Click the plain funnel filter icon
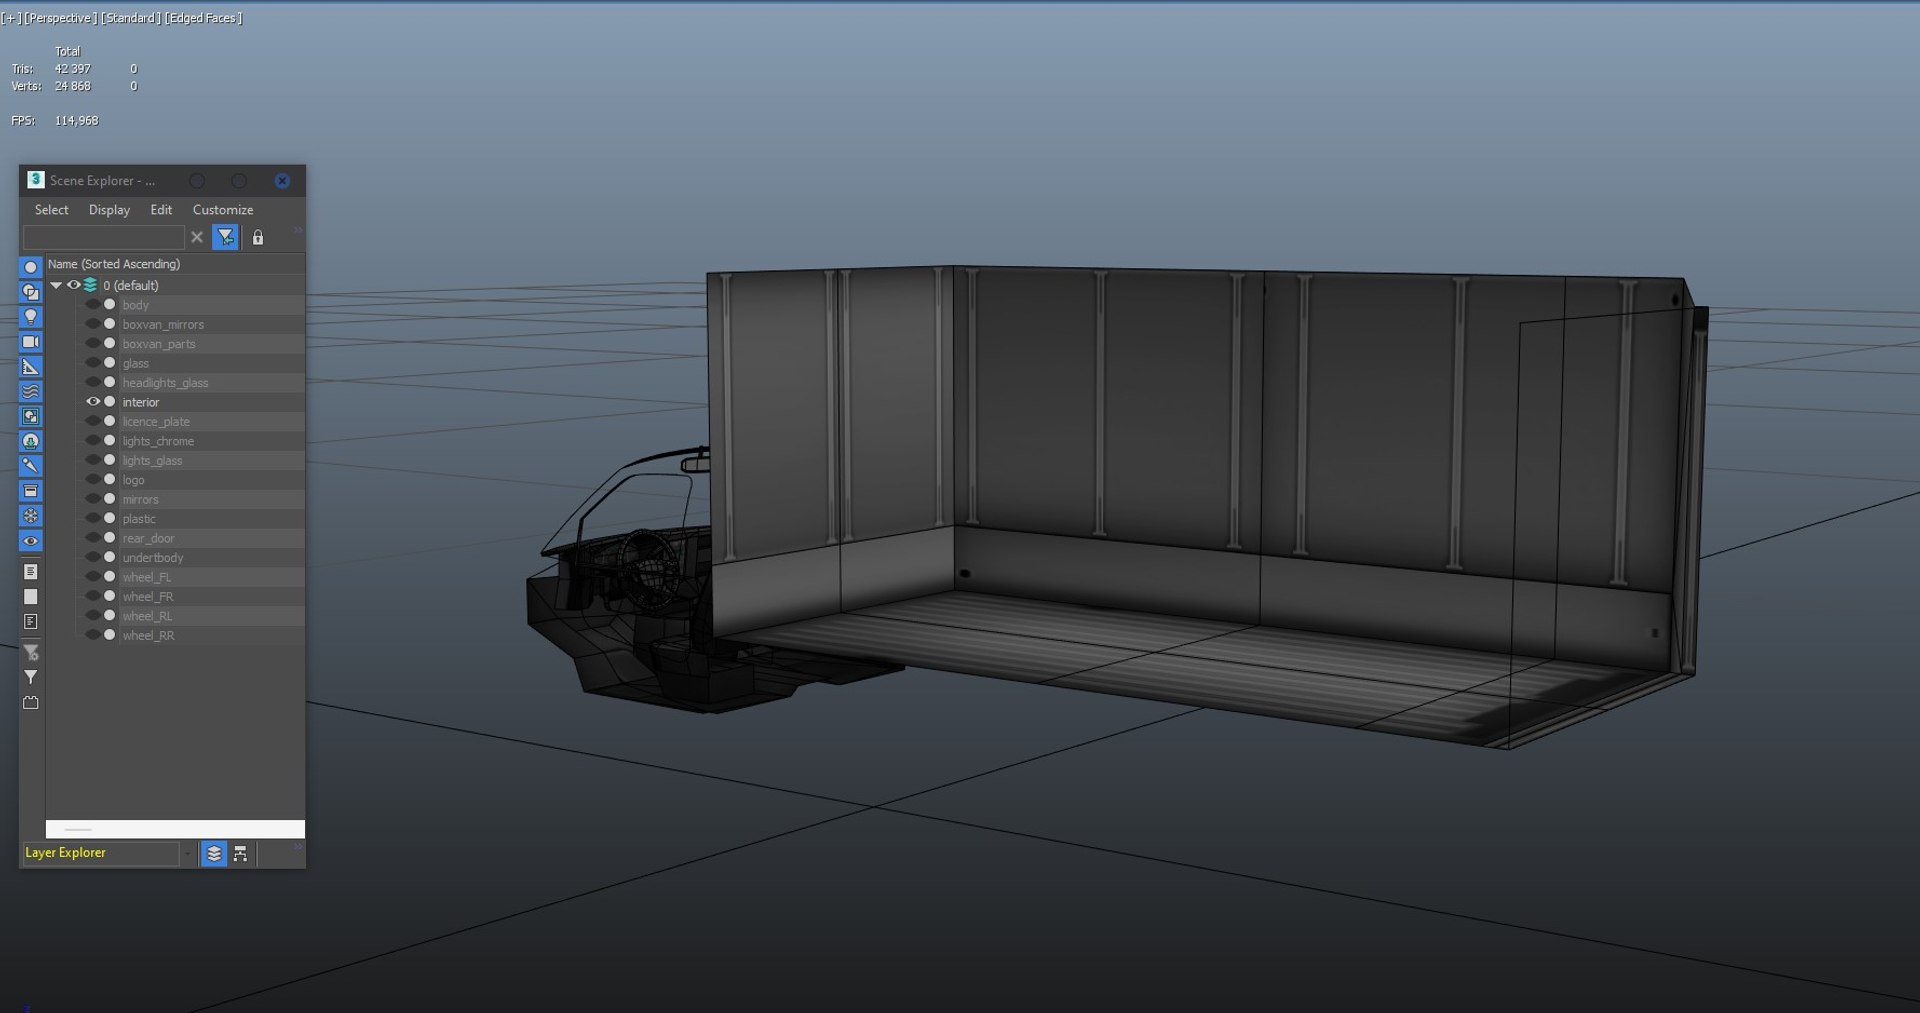 click(30, 678)
